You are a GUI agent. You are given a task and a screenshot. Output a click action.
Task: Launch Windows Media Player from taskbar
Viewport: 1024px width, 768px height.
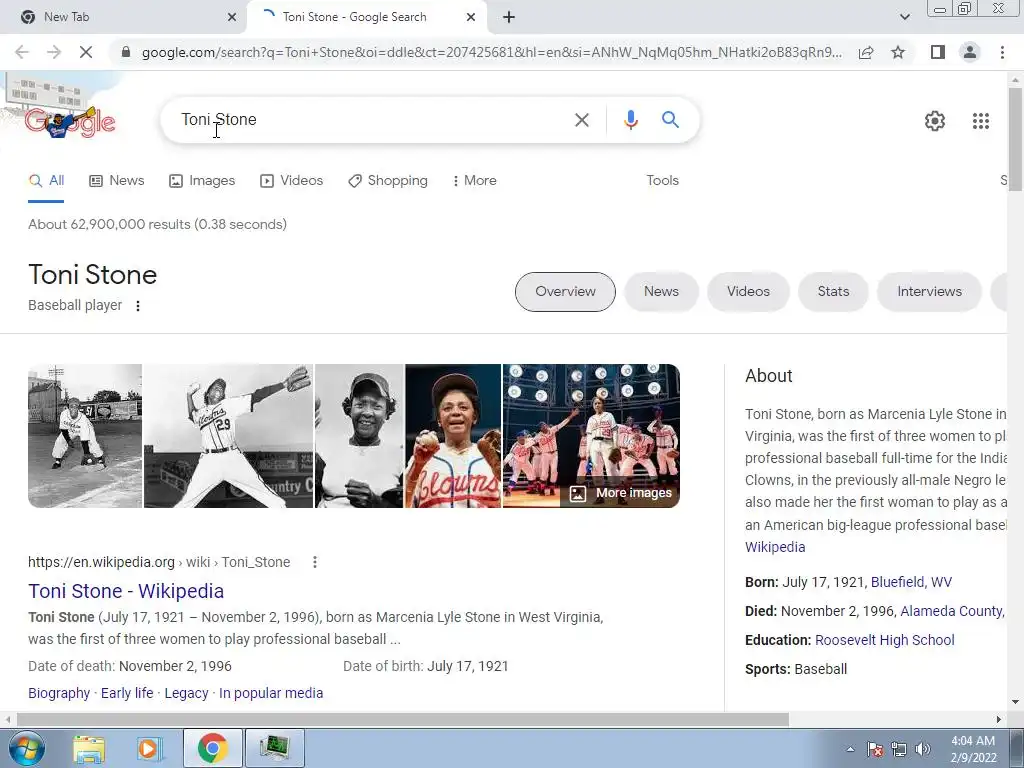pyautogui.click(x=149, y=748)
